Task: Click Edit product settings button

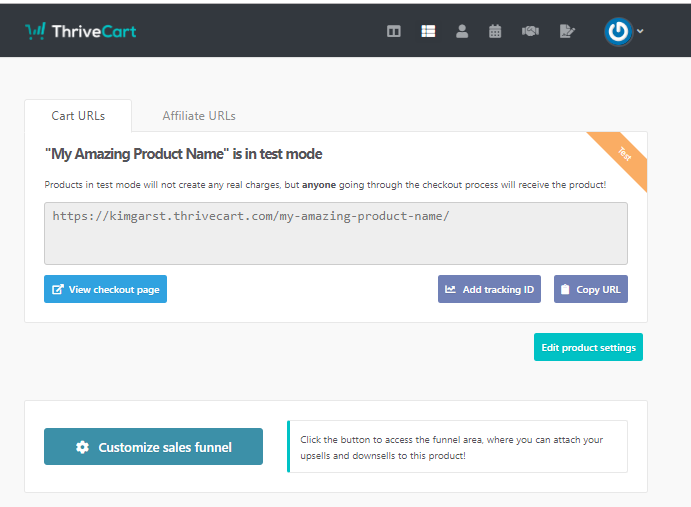Action: pyautogui.click(x=588, y=347)
